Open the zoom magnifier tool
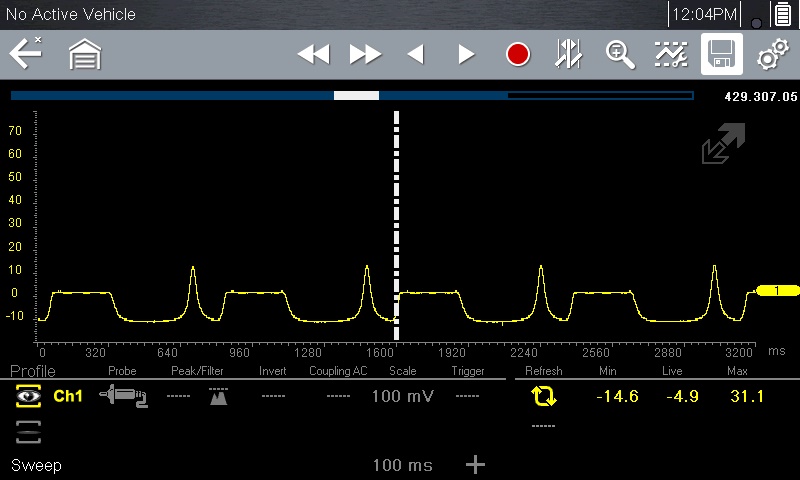Screen dimensions: 800x480 point(620,55)
